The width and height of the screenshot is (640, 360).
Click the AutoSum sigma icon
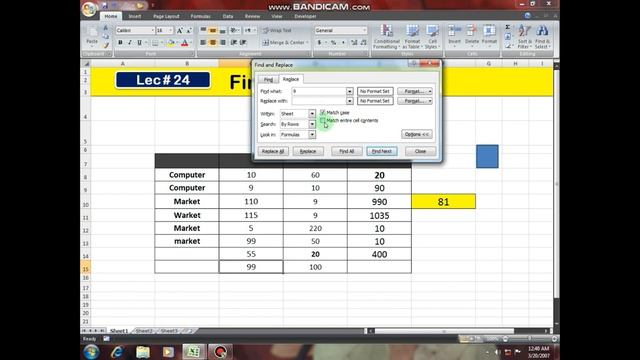click(x=507, y=27)
